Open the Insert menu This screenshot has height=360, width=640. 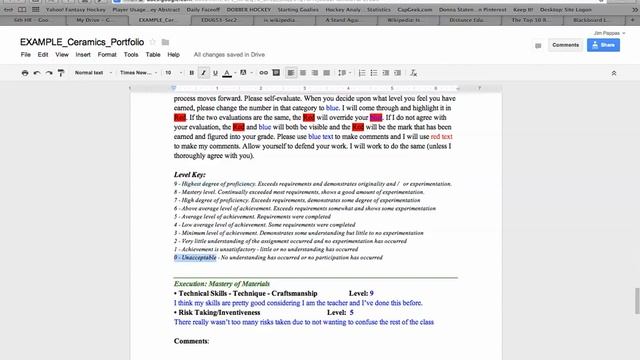[83, 55]
